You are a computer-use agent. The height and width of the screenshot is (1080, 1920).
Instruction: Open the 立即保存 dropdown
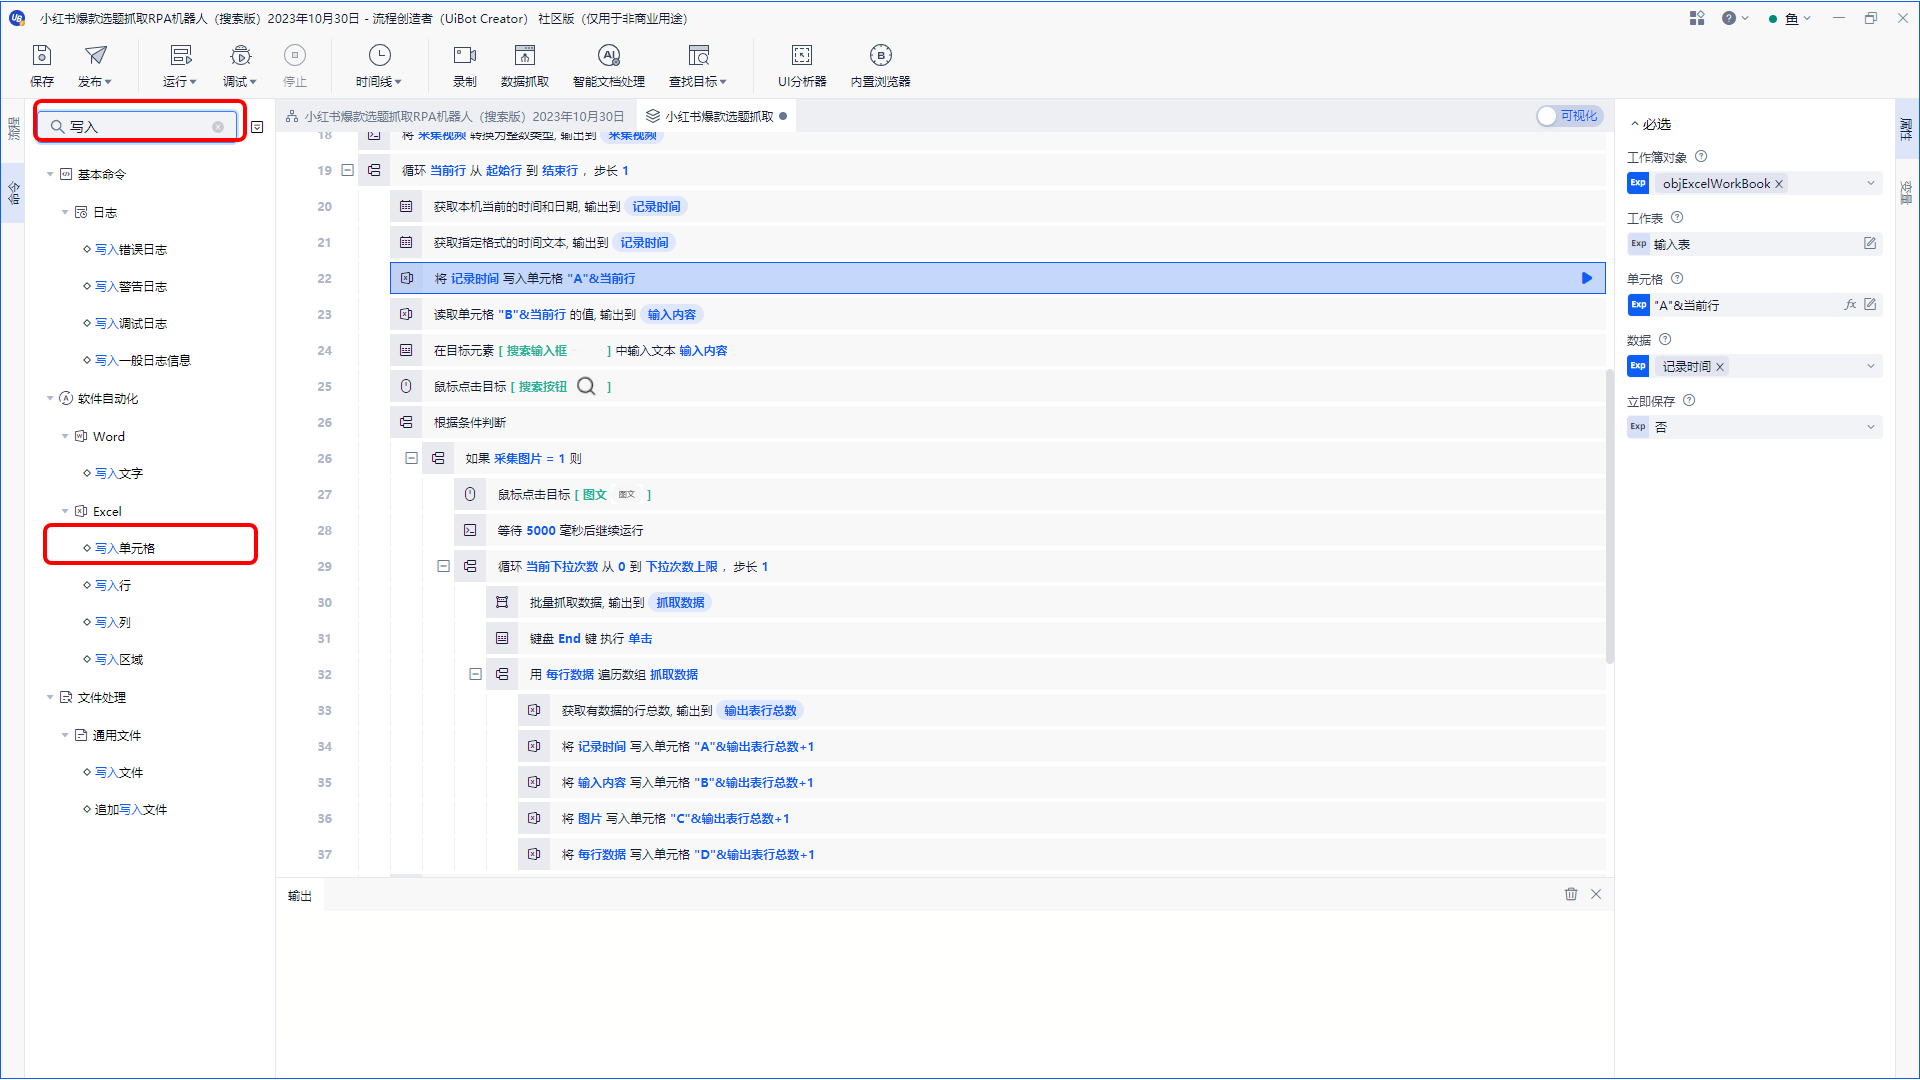coord(1870,427)
